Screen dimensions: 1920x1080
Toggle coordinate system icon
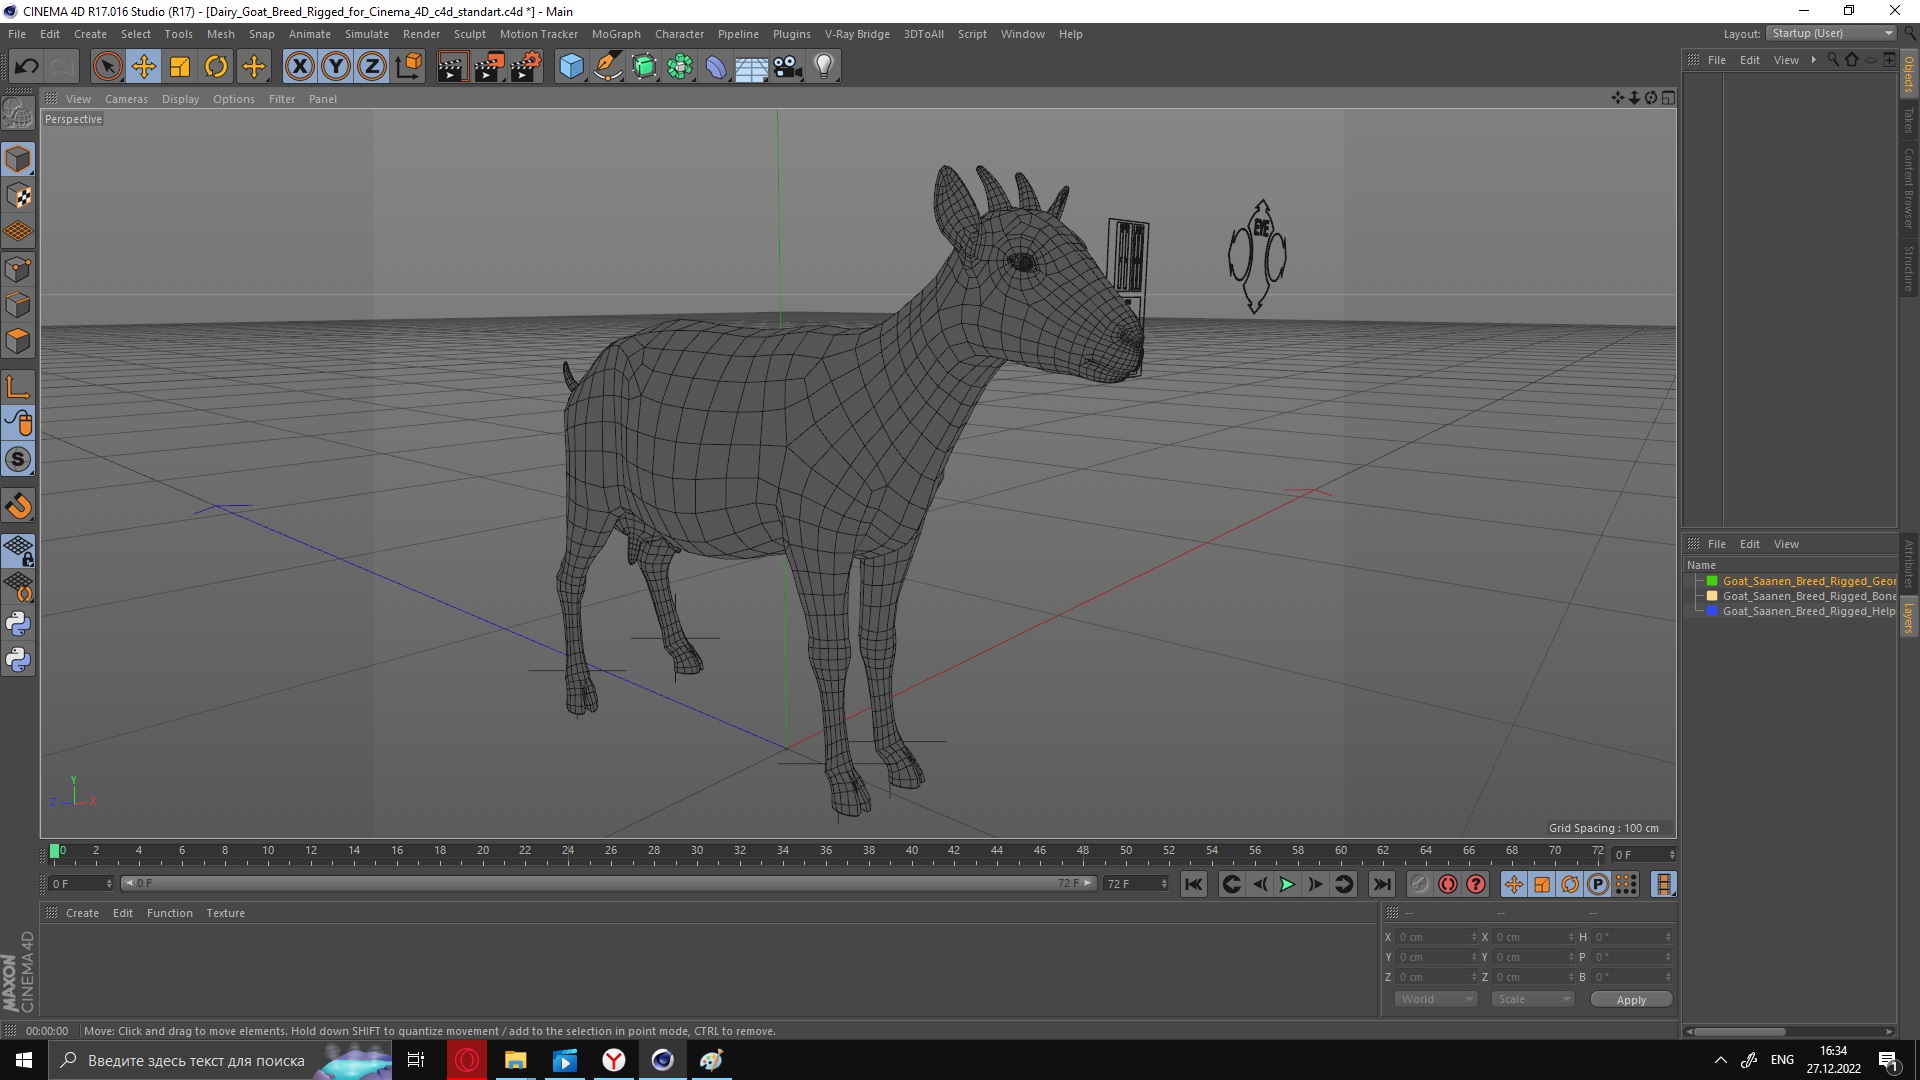point(408,67)
